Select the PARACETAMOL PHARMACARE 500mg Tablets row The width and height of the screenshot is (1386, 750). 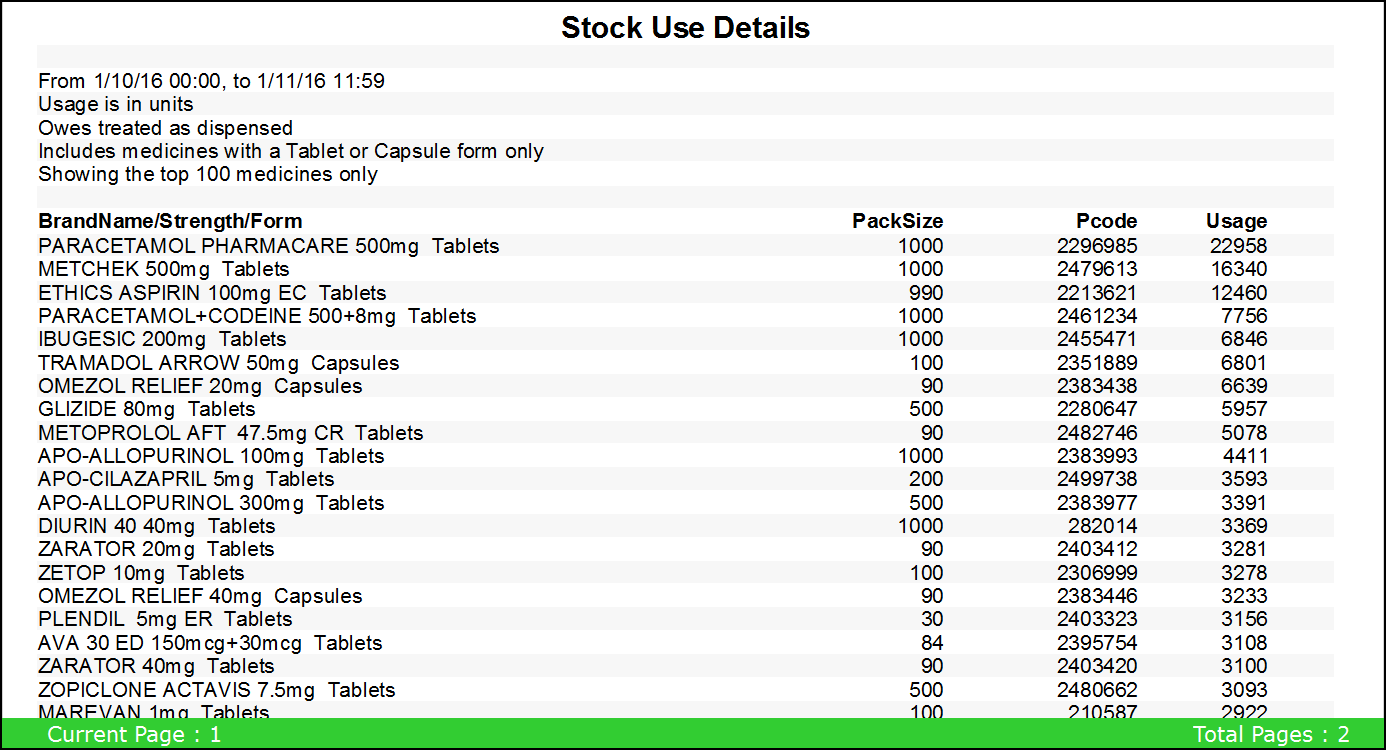(268, 246)
